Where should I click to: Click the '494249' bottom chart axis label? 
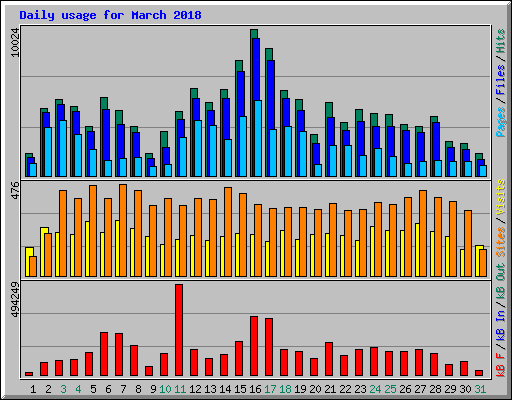(15, 299)
